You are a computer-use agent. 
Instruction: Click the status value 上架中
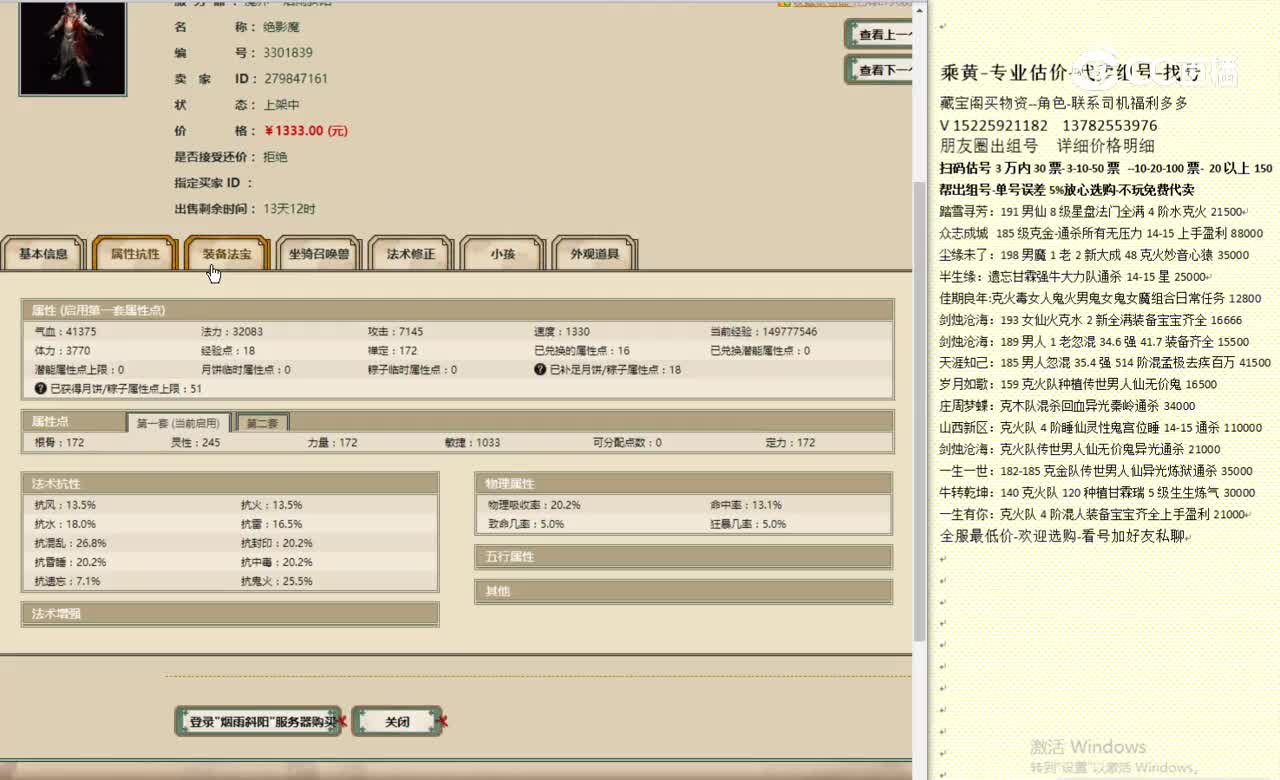[x=281, y=104]
